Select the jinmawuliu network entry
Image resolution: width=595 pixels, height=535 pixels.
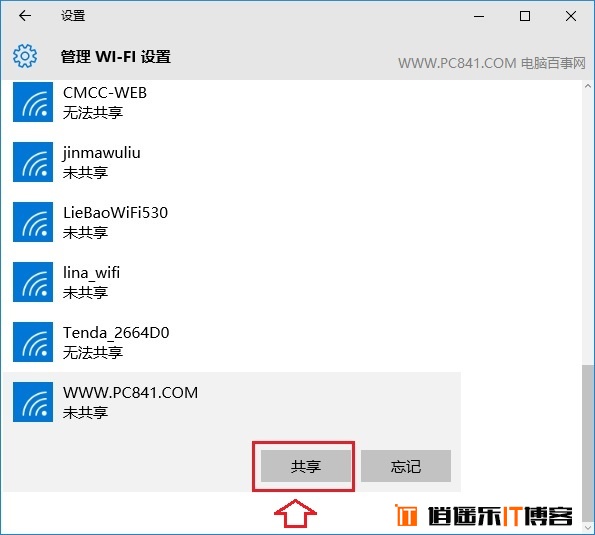click(231, 162)
